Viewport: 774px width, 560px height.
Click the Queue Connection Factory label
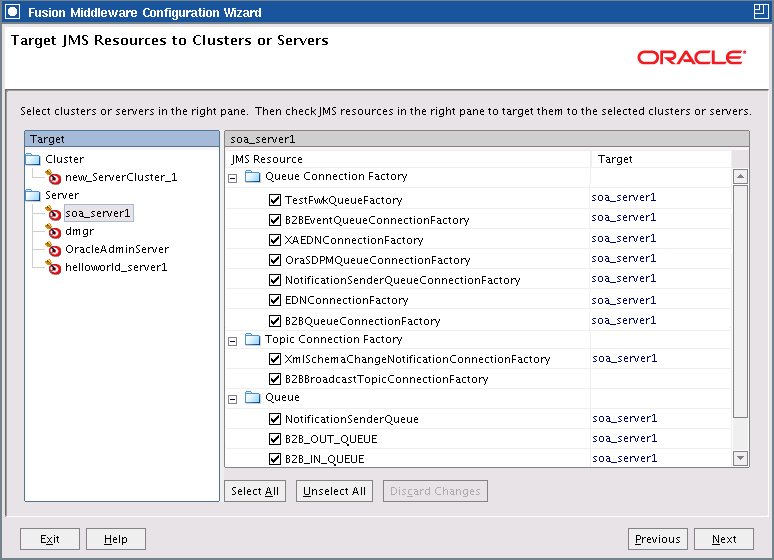pos(336,176)
